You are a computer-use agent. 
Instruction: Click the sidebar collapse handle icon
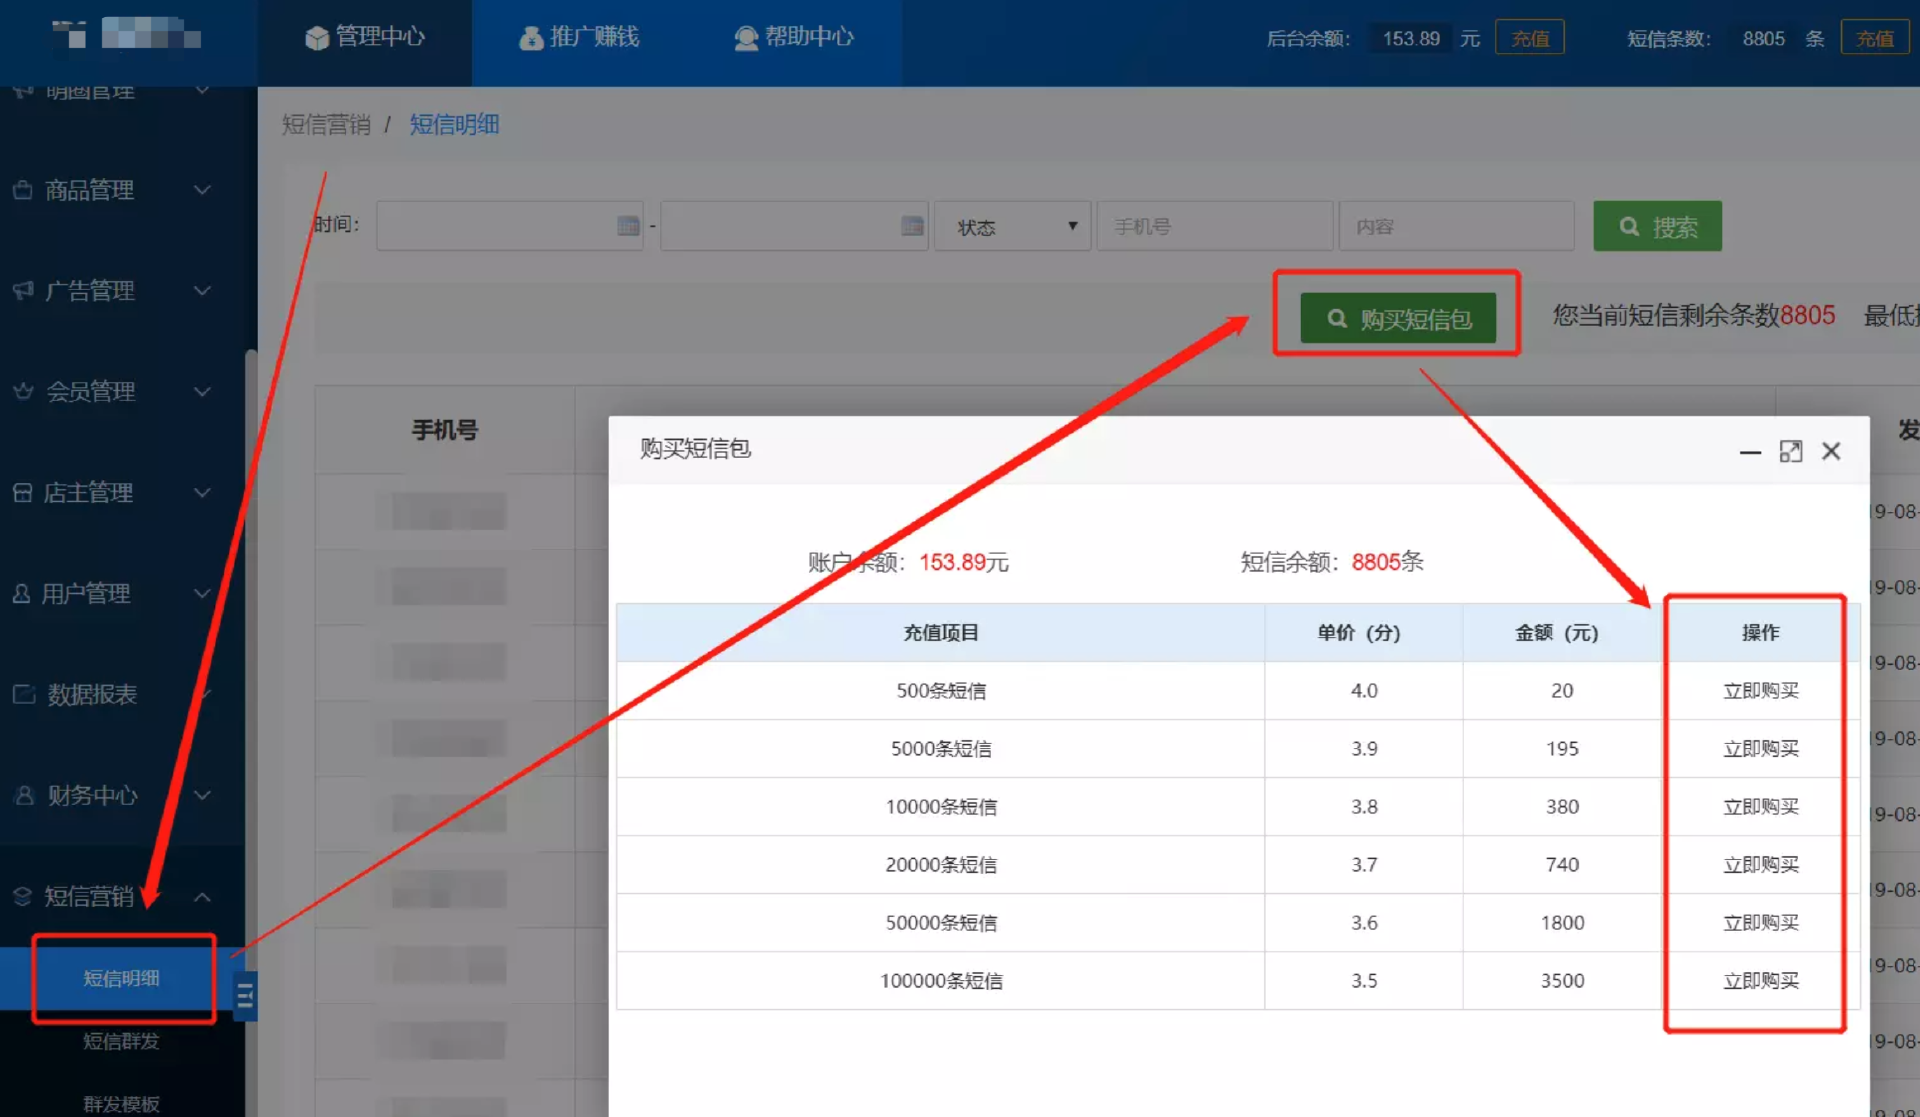(245, 996)
